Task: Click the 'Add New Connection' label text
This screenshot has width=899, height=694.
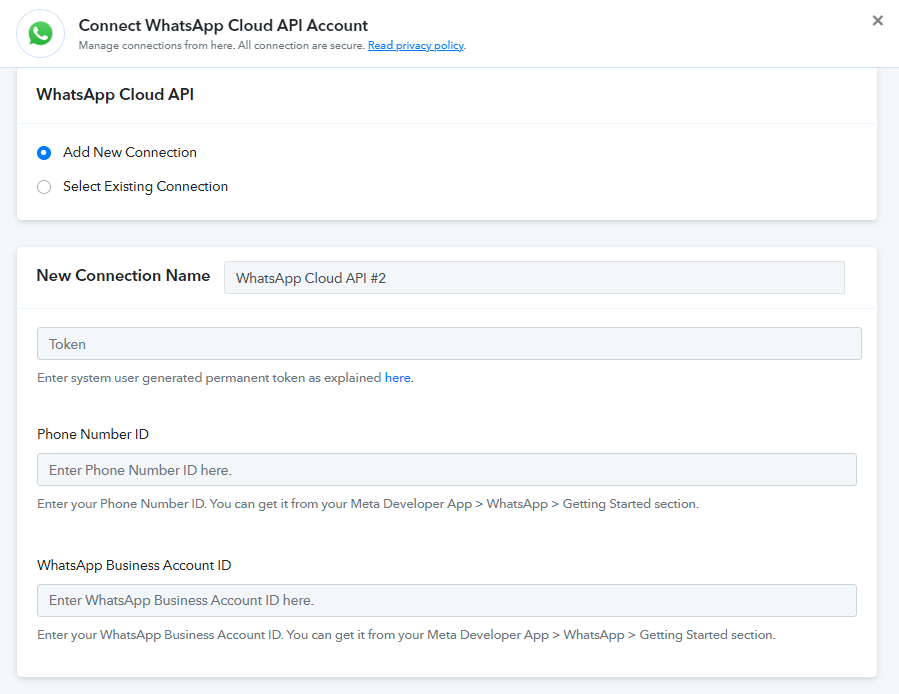Action: tap(130, 153)
